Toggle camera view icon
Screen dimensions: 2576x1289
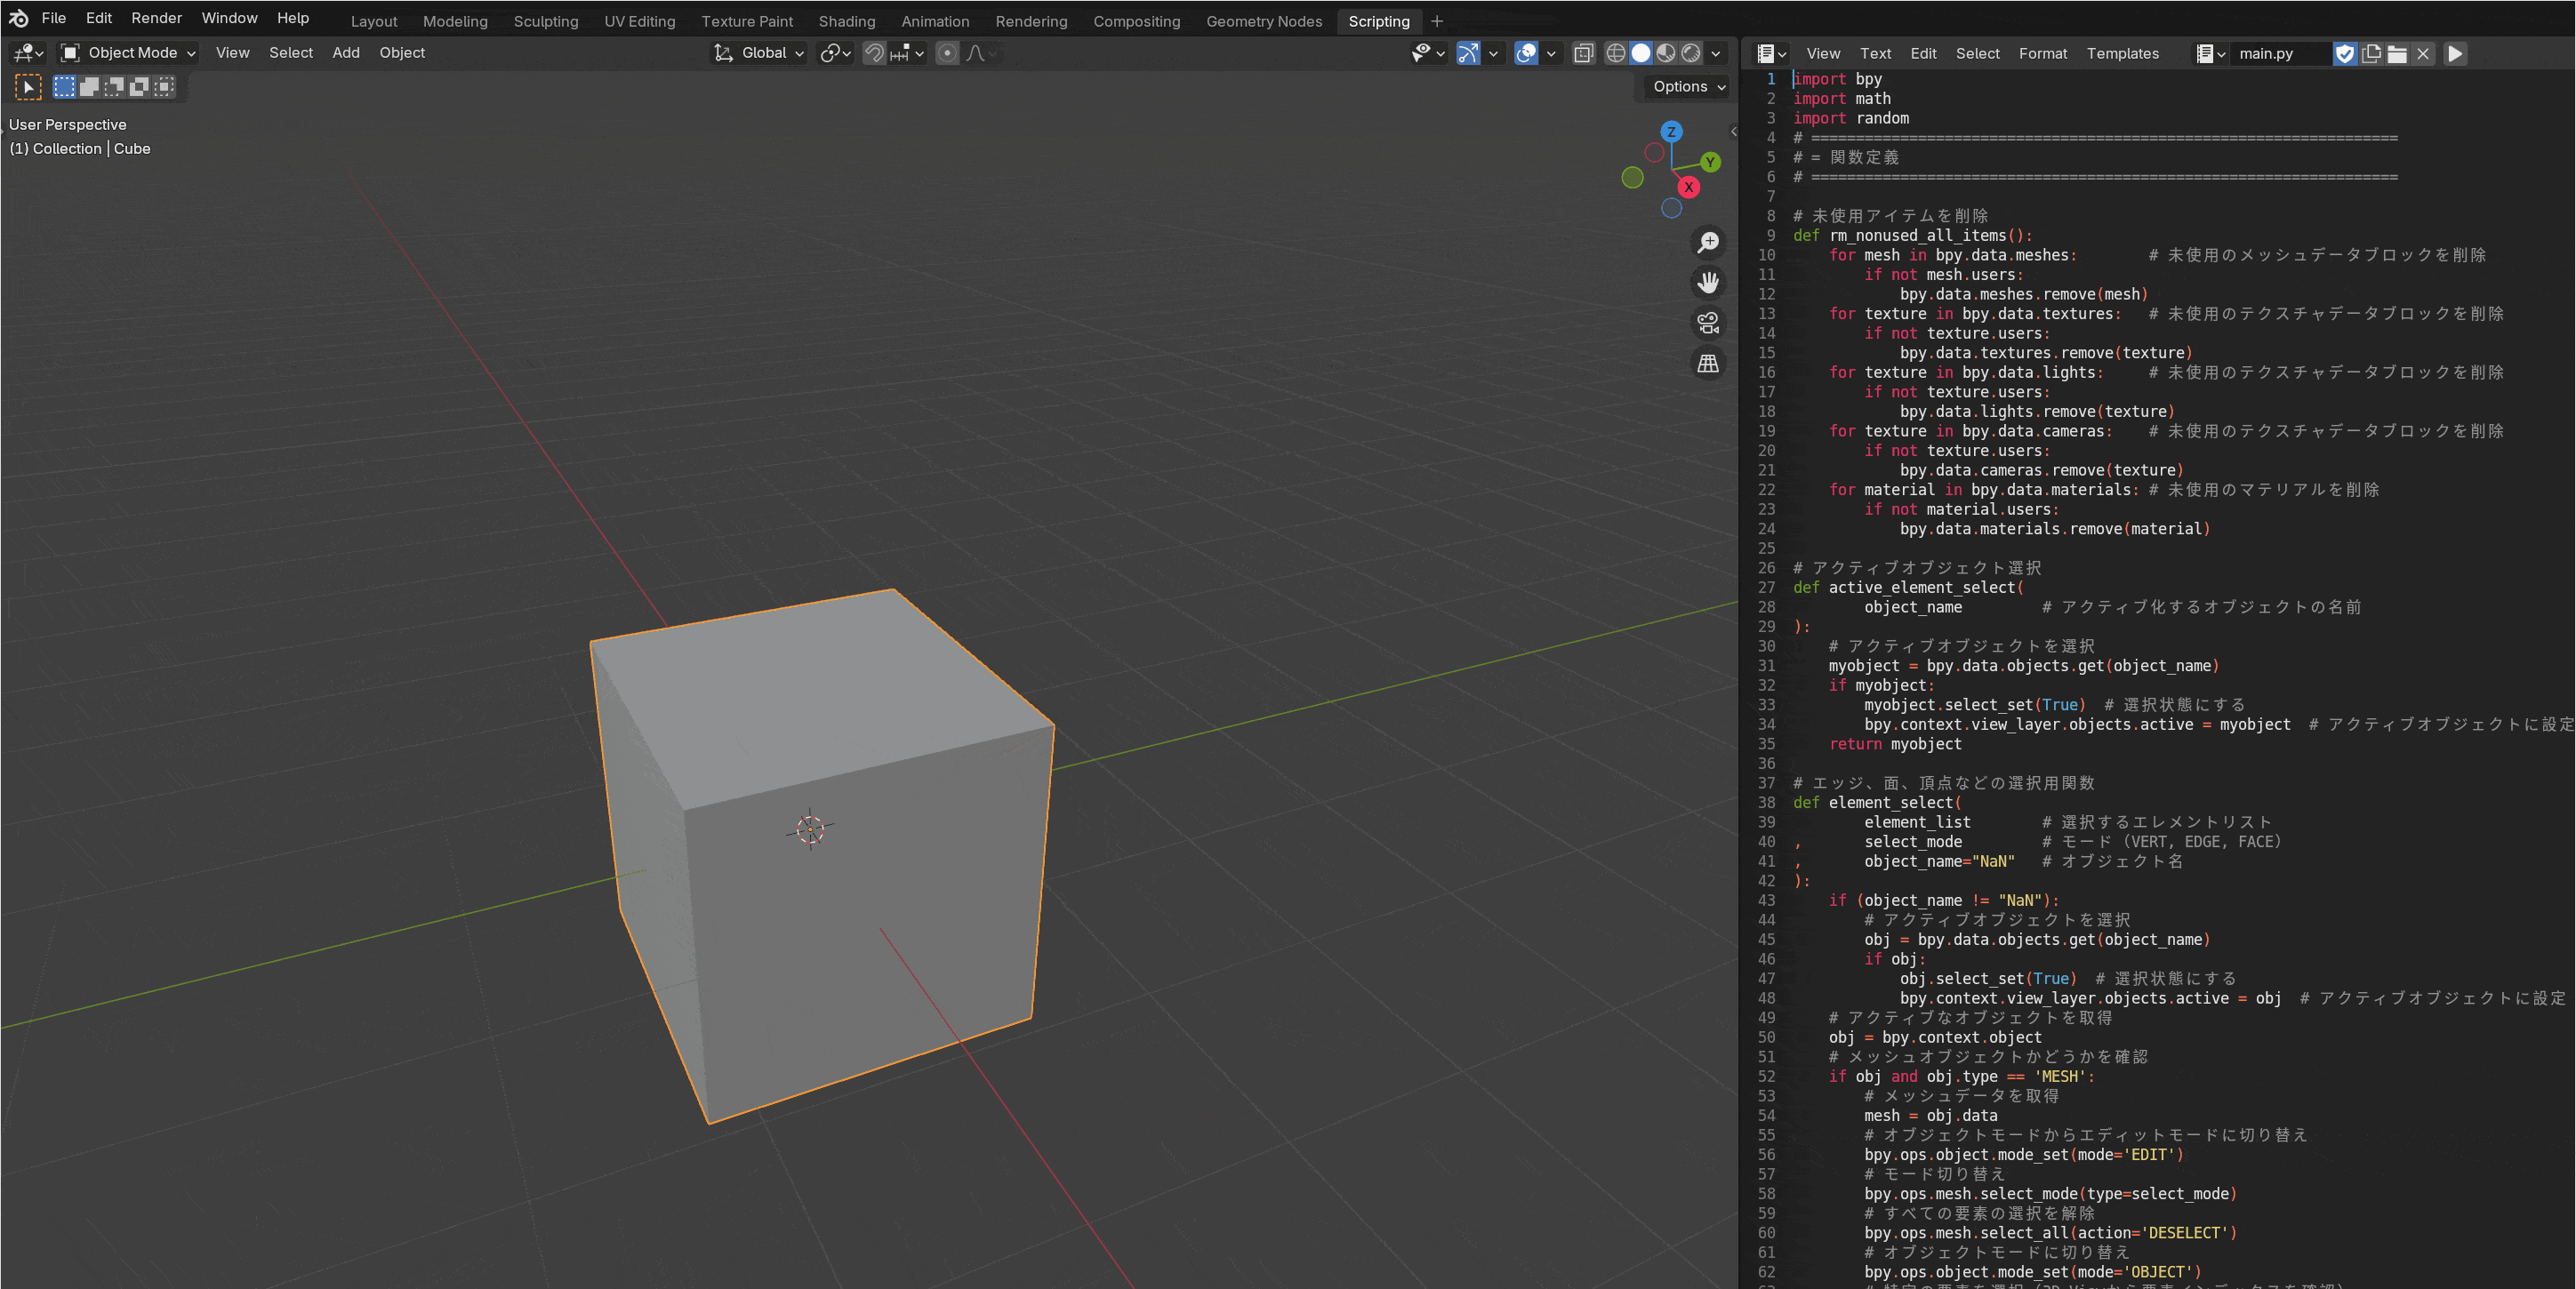pos(1708,323)
